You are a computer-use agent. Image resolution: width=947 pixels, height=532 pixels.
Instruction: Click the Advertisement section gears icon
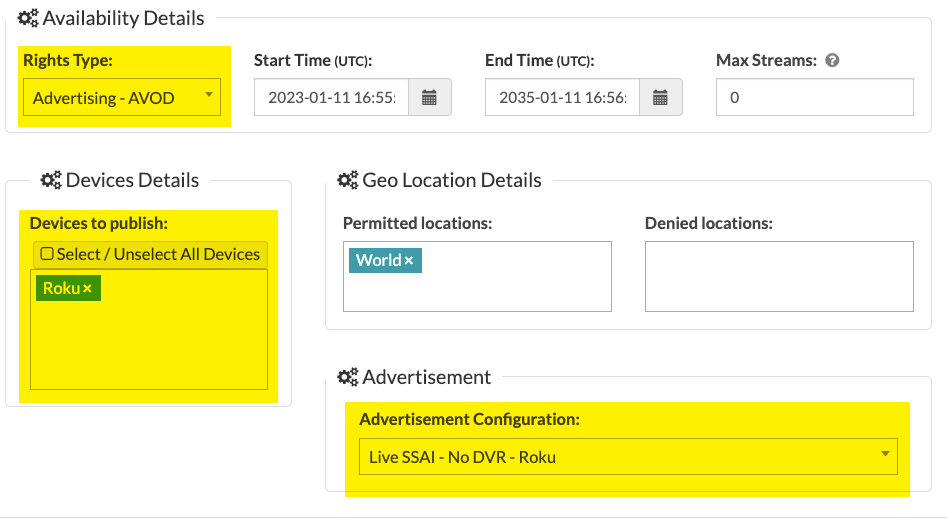click(x=348, y=377)
